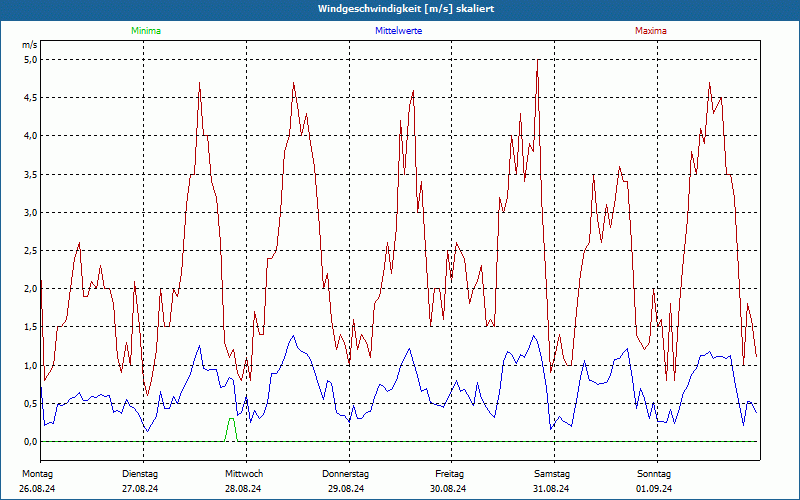
Task: Click the Montag day label
Action: coord(37,474)
